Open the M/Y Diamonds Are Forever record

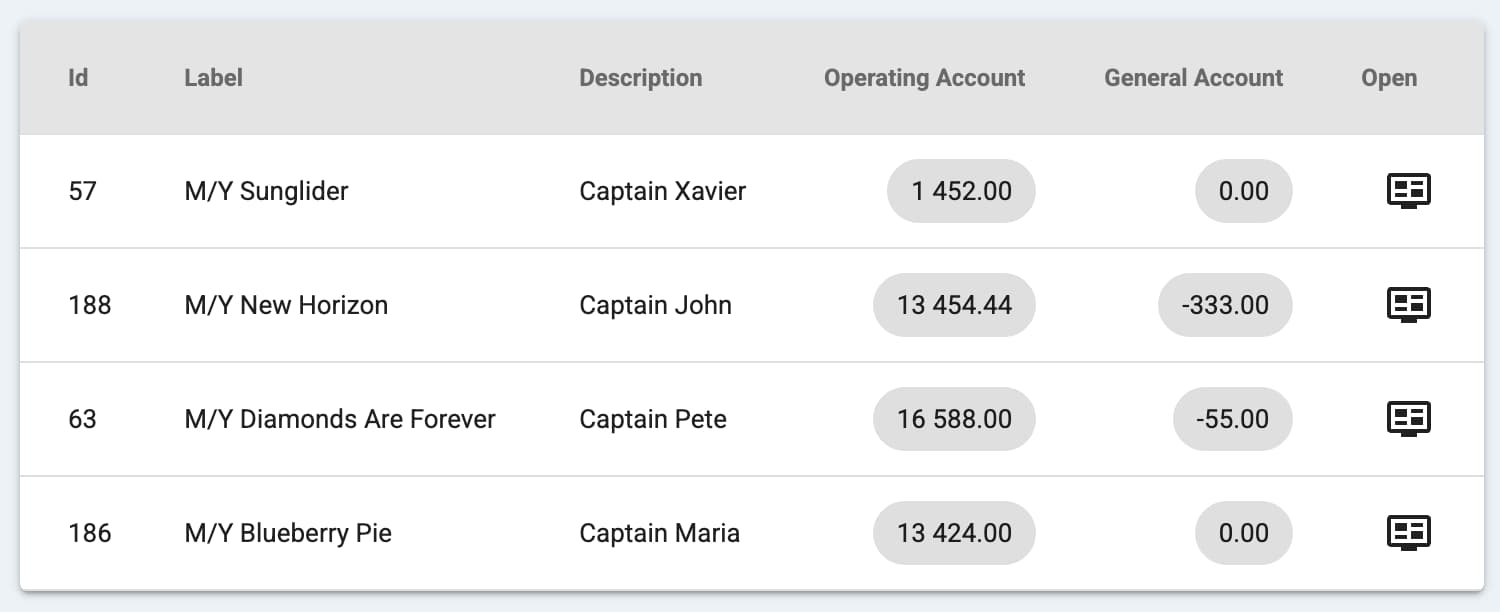[1408, 419]
